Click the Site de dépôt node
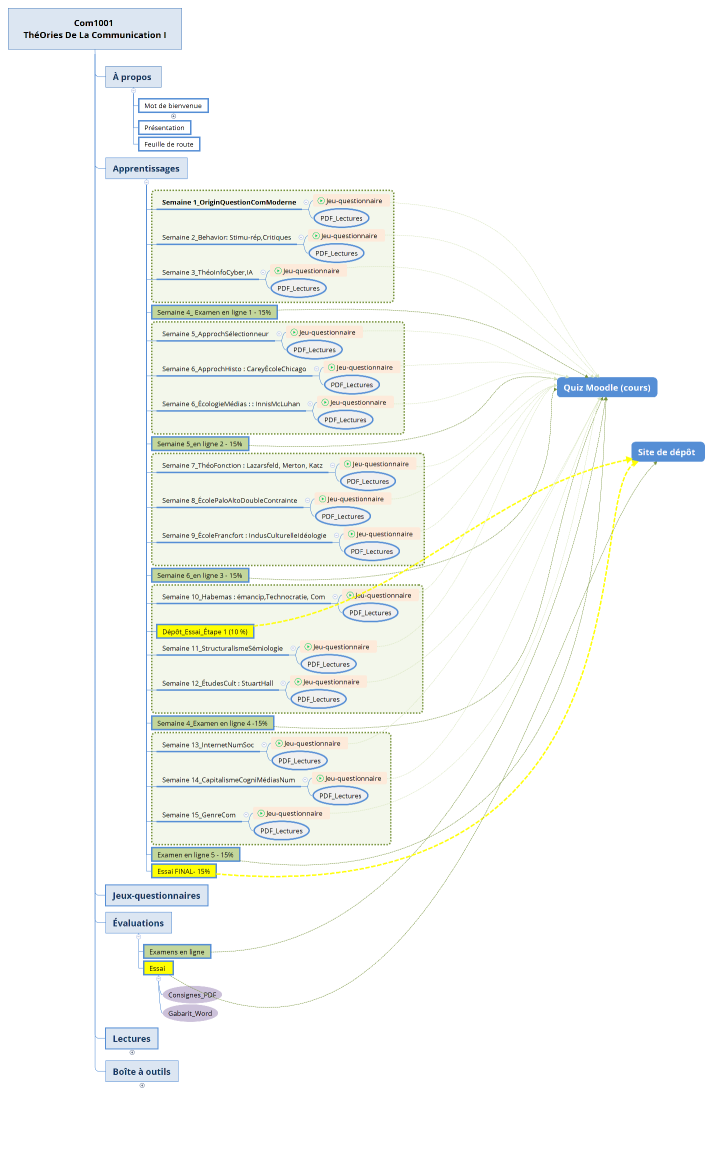Viewport: 713px width, 1162px height. pos(668,452)
